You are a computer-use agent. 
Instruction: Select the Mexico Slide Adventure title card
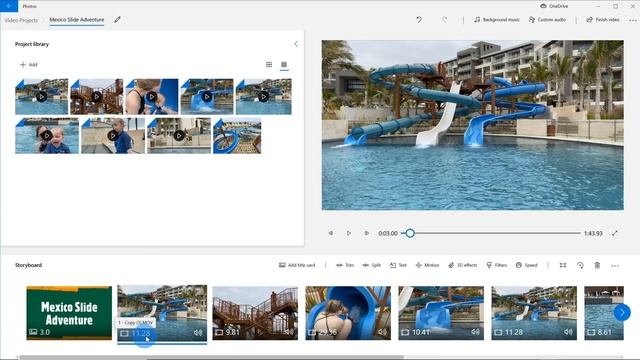click(x=69, y=313)
